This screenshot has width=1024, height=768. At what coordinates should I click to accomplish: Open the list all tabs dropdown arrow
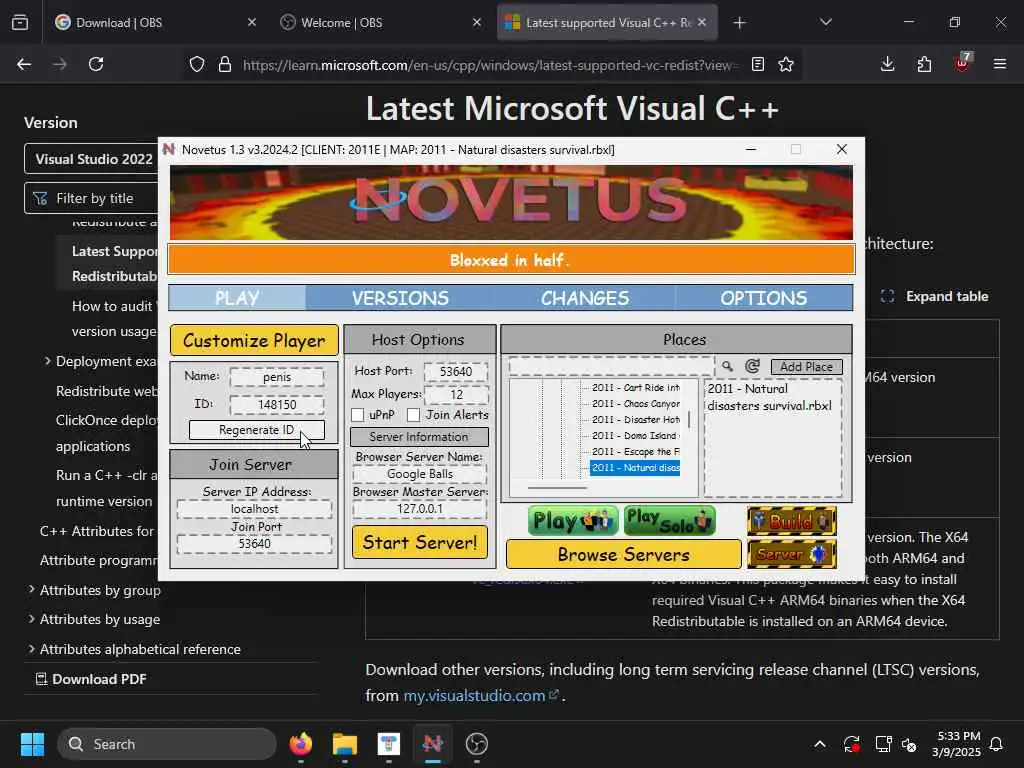825,22
